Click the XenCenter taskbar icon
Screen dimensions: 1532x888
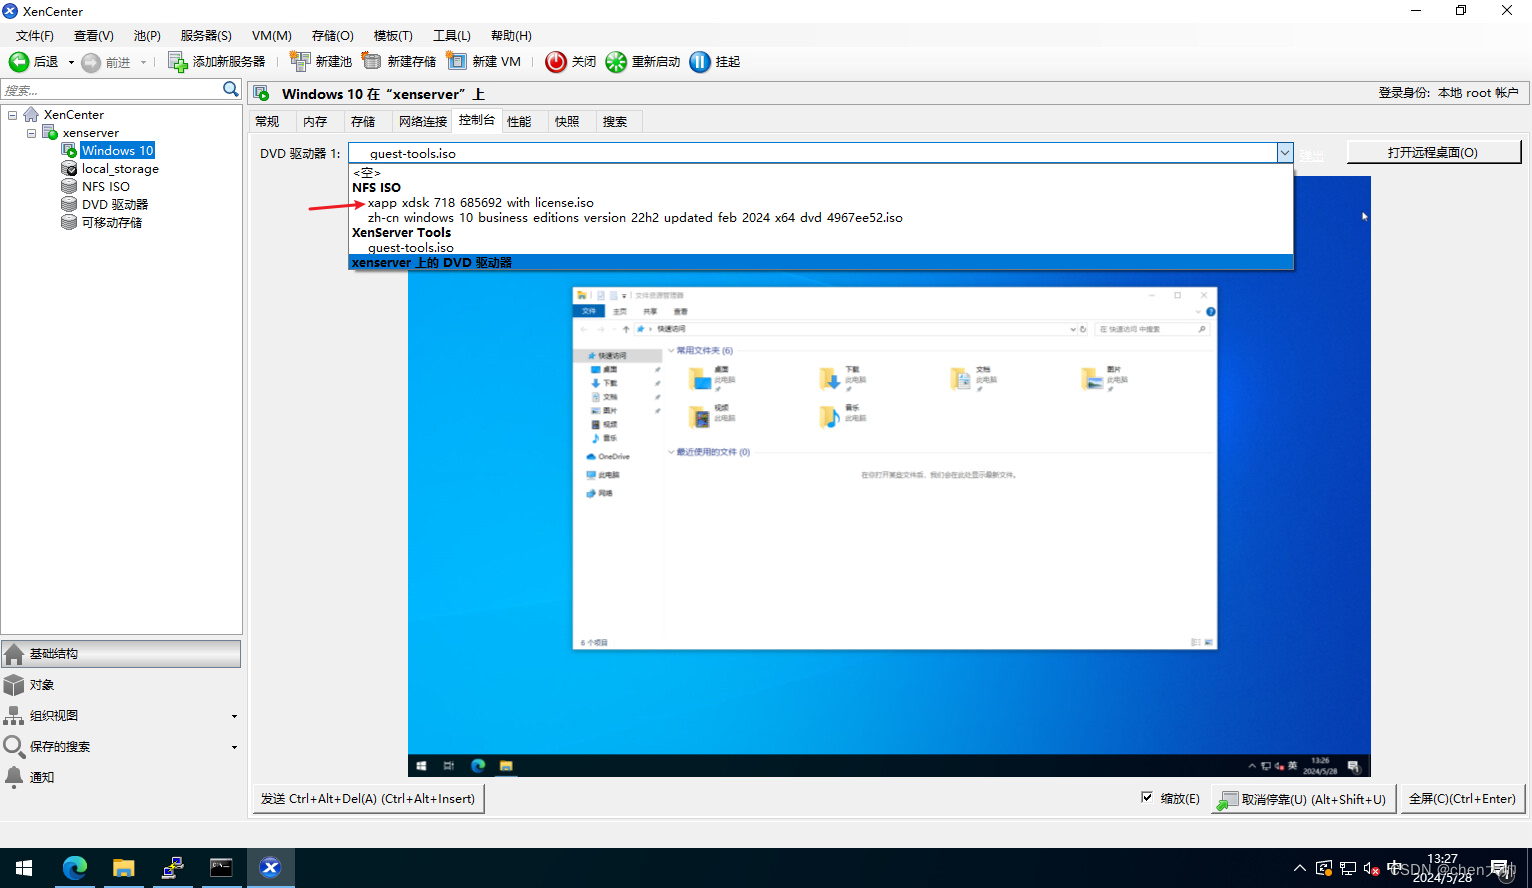click(270, 868)
